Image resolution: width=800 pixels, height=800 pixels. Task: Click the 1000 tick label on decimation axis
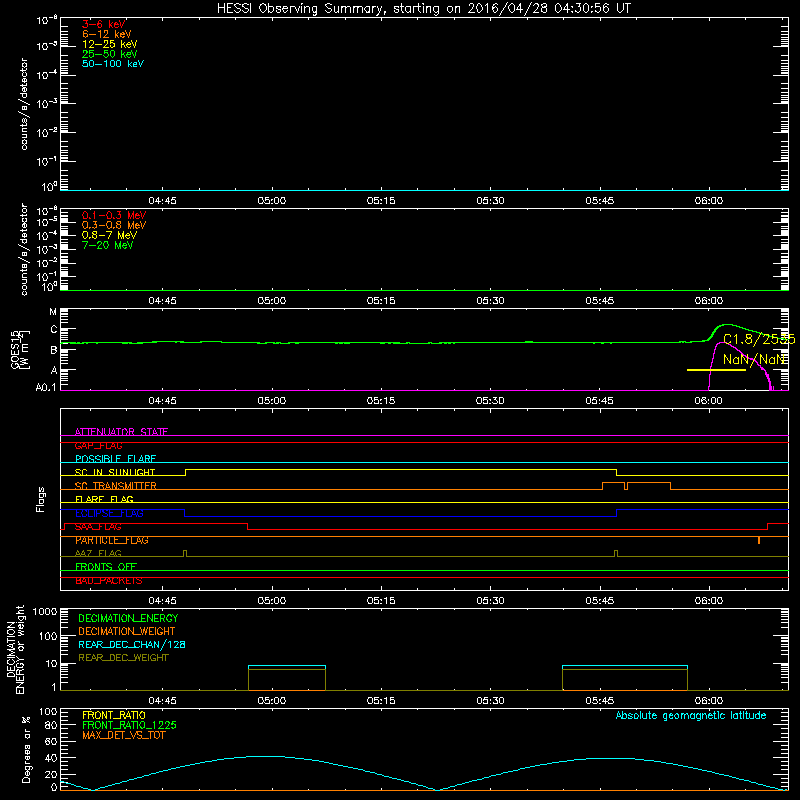45,612
